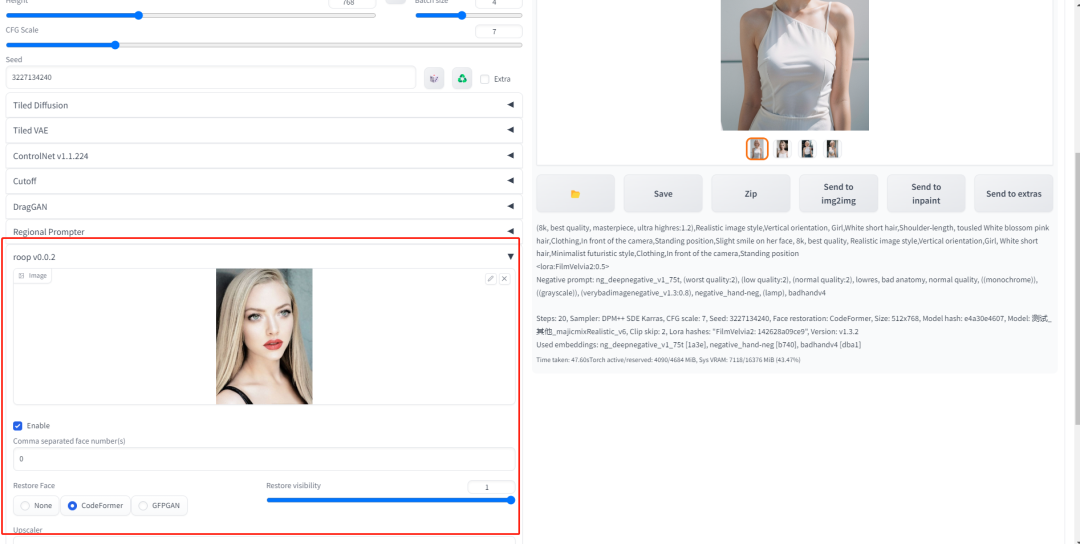Click the Restore visibility value box
Image resolution: width=1080 pixels, height=544 pixels.
coord(491,487)
